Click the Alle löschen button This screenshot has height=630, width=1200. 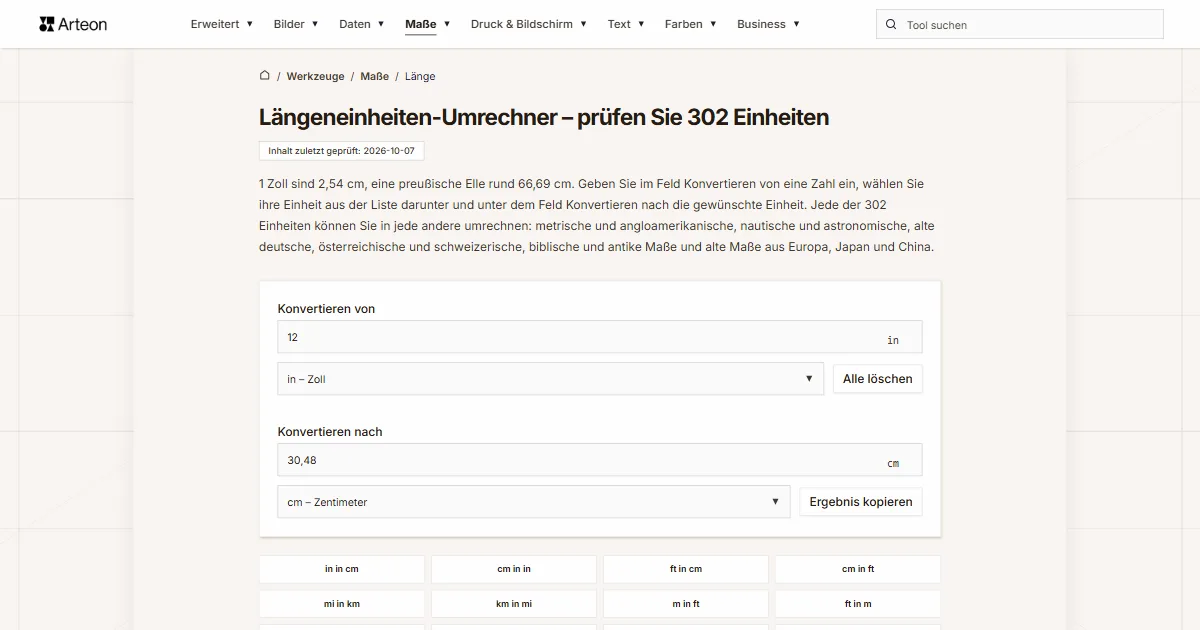pyautogui.click(x=878, y=379)
